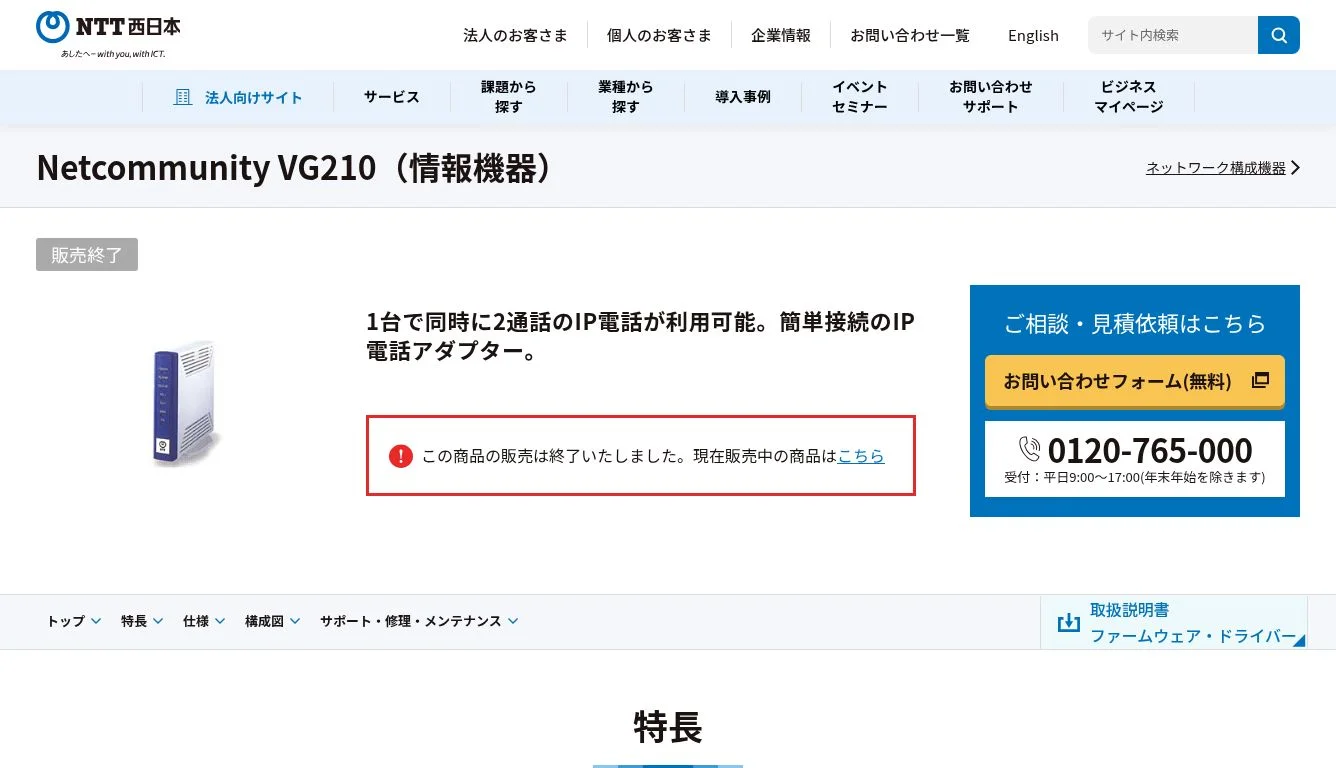The image size is (1336, 768).
Task: Open 個人のお客さま link
Action: click(659, 35)
